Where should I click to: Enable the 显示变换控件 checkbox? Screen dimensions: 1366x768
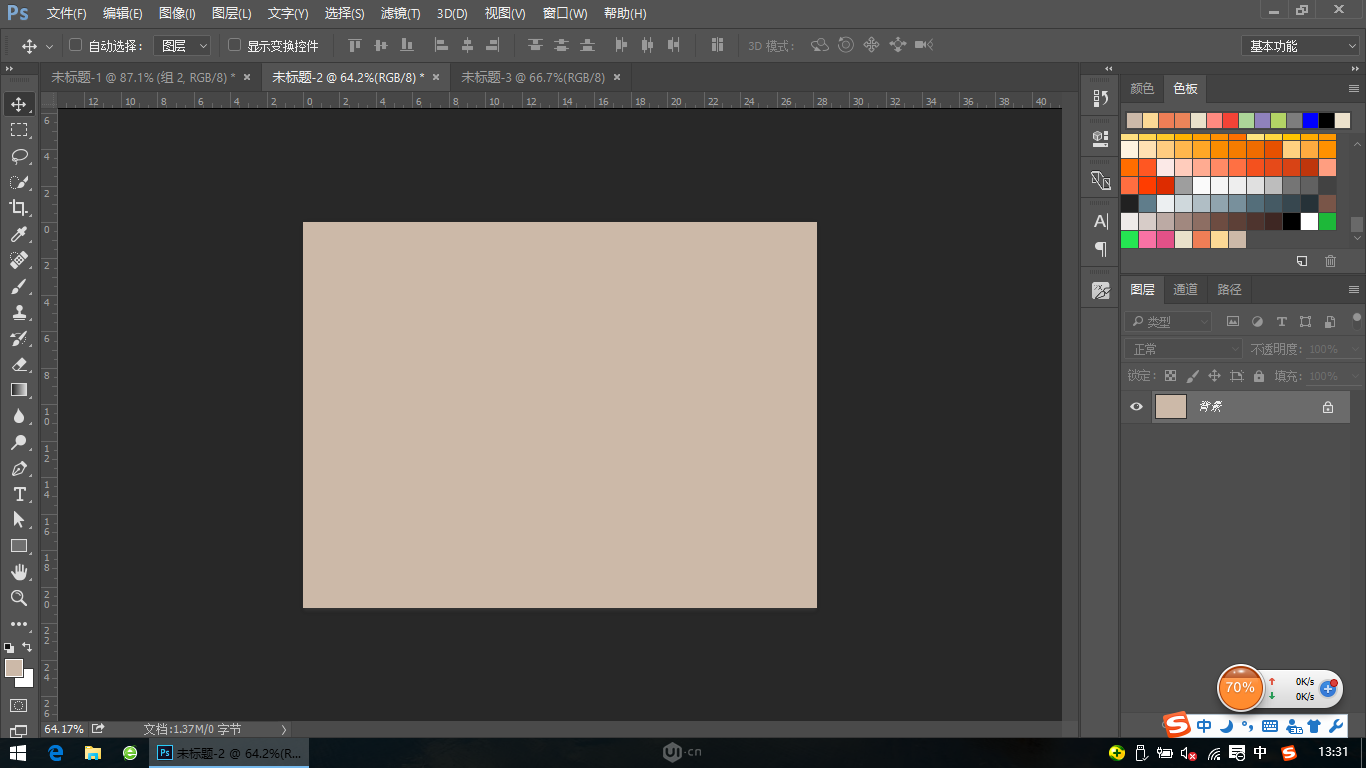[235, 45]
